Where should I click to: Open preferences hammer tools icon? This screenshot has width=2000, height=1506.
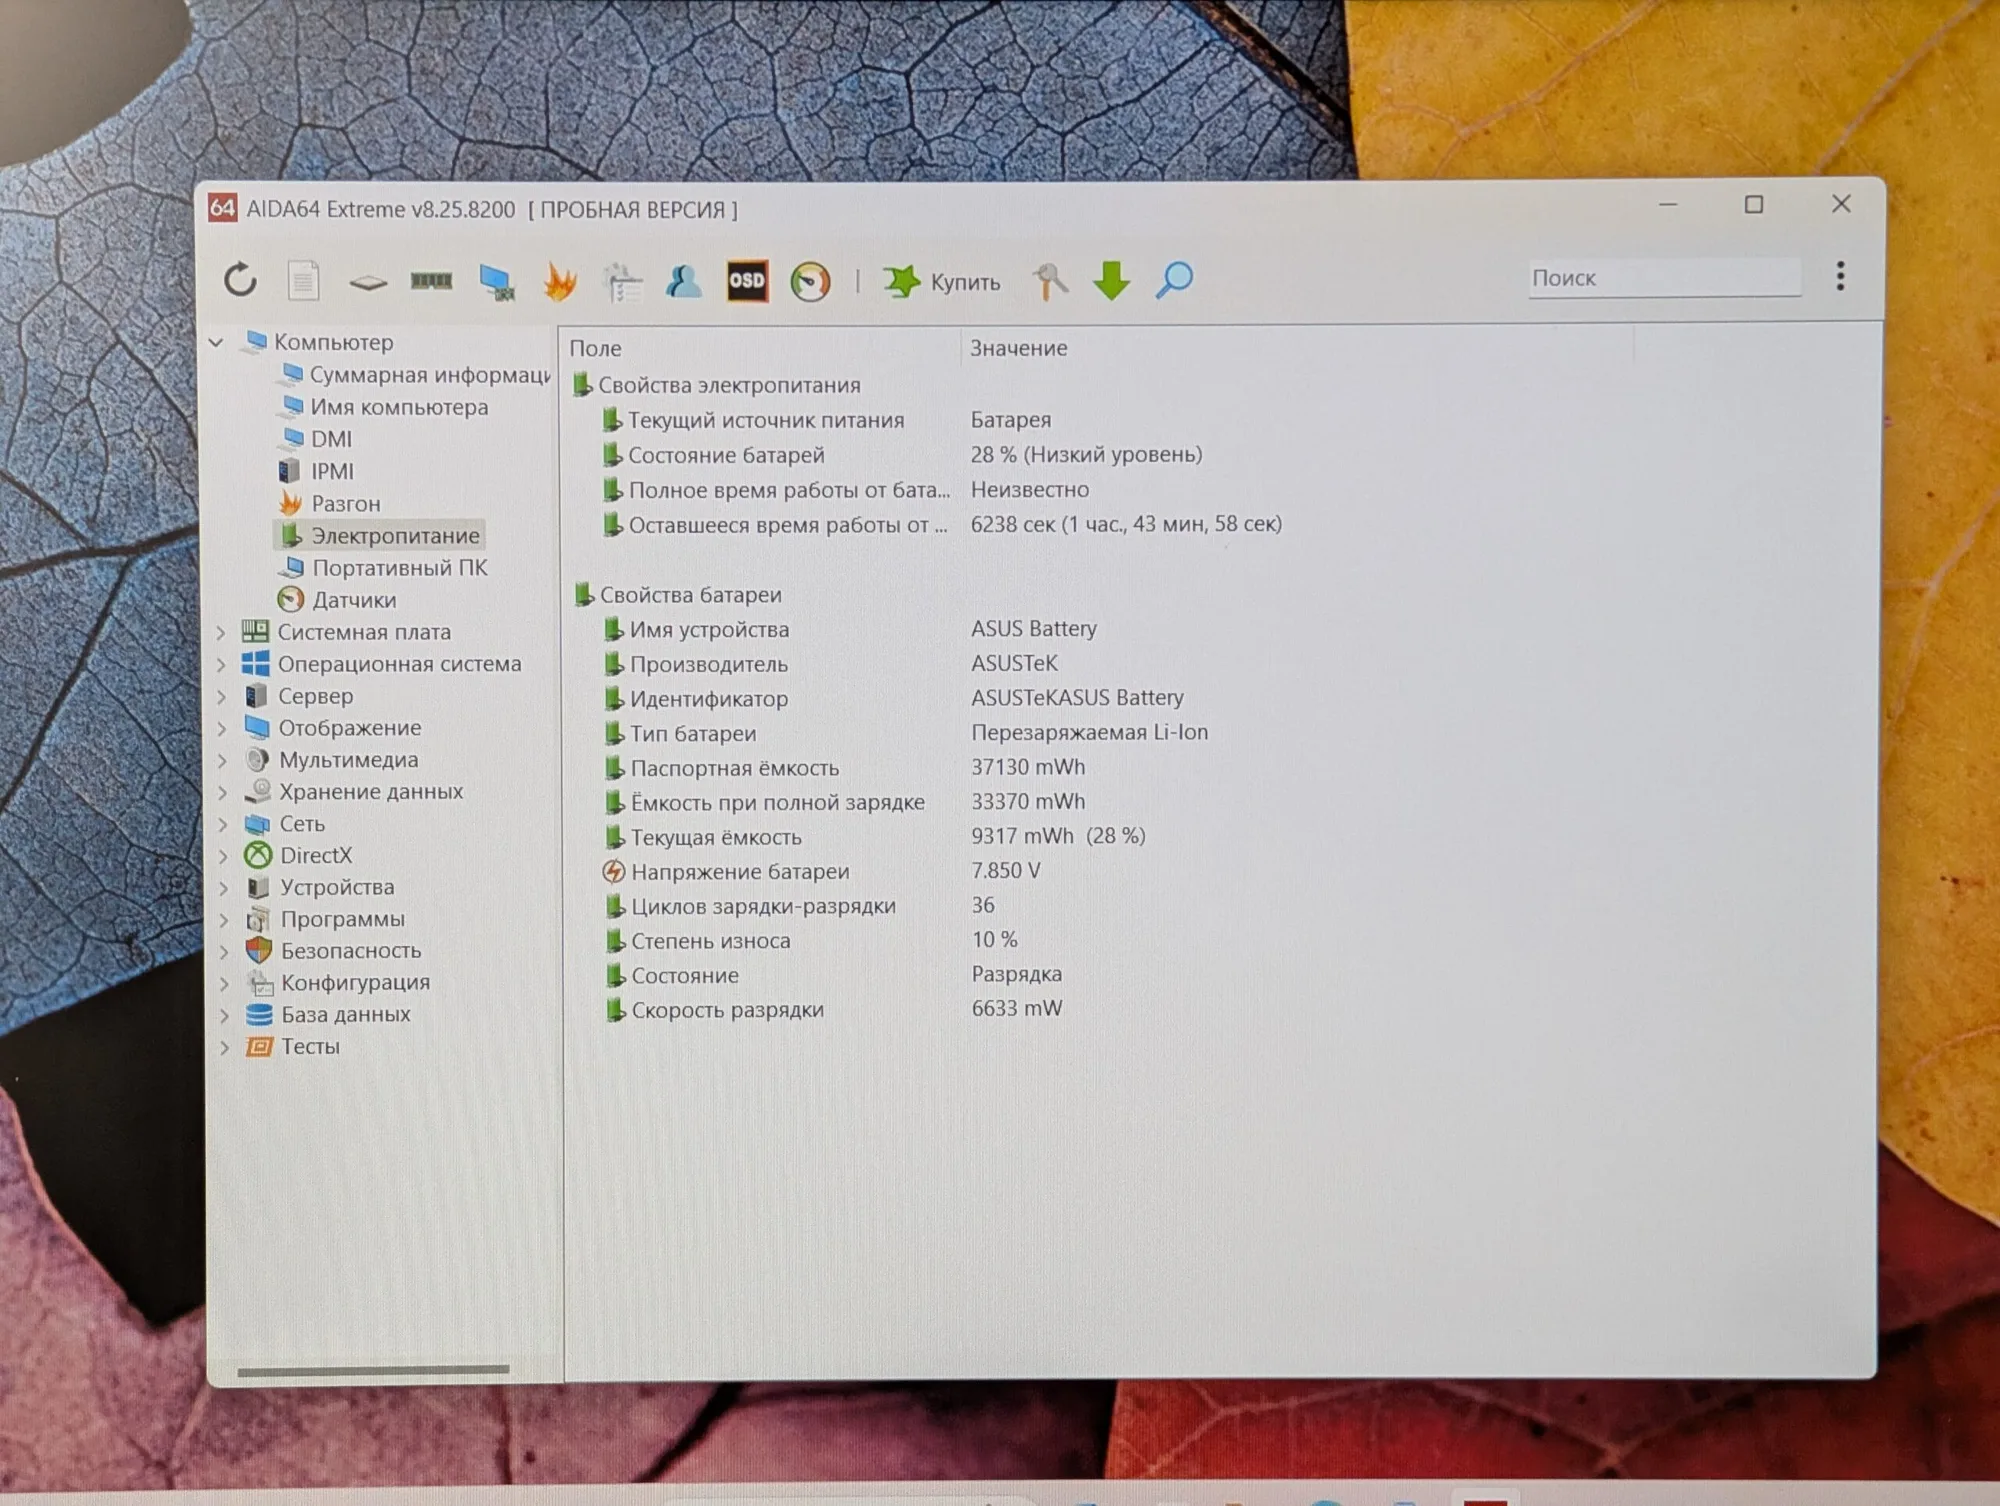(1050, 281)
